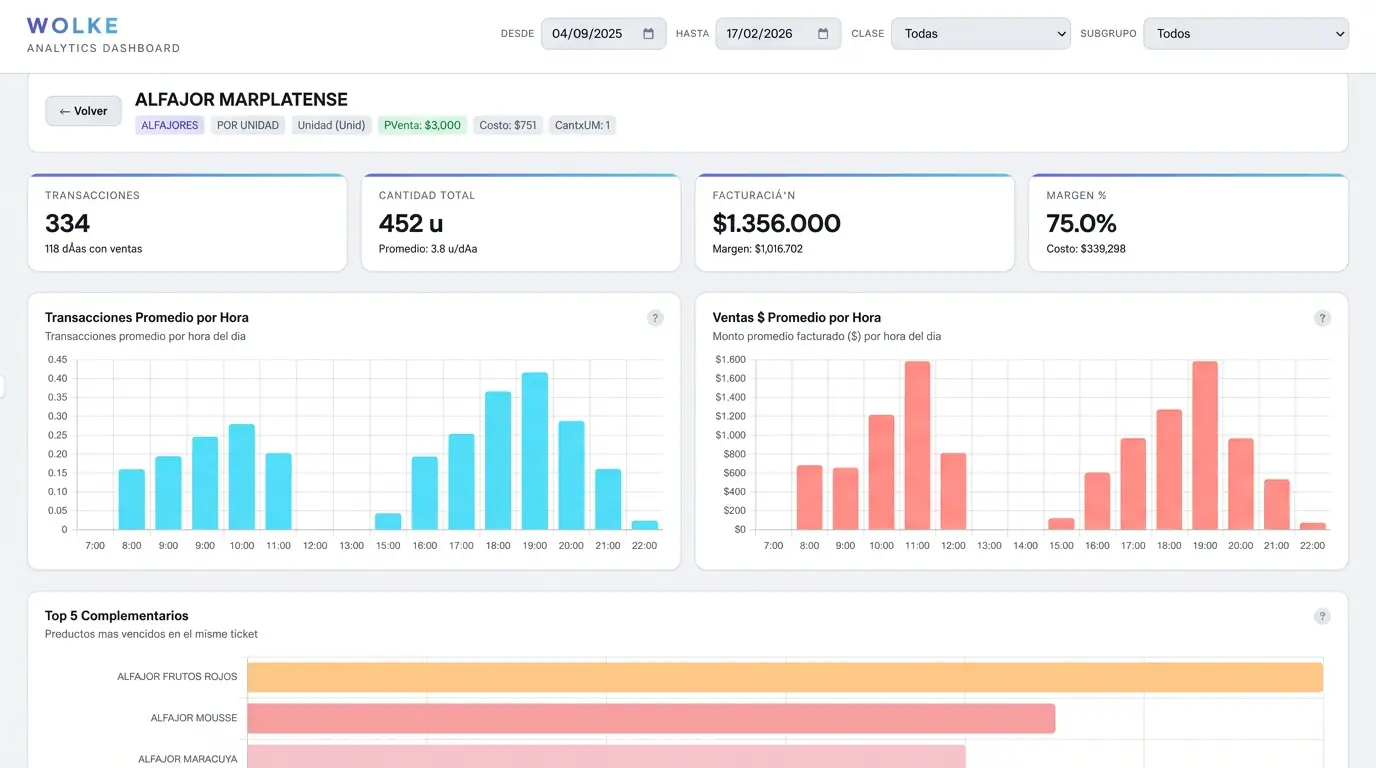
Task: Click the help icon on Ventas $ Promedio por Hora
Action: point(1322,317)
